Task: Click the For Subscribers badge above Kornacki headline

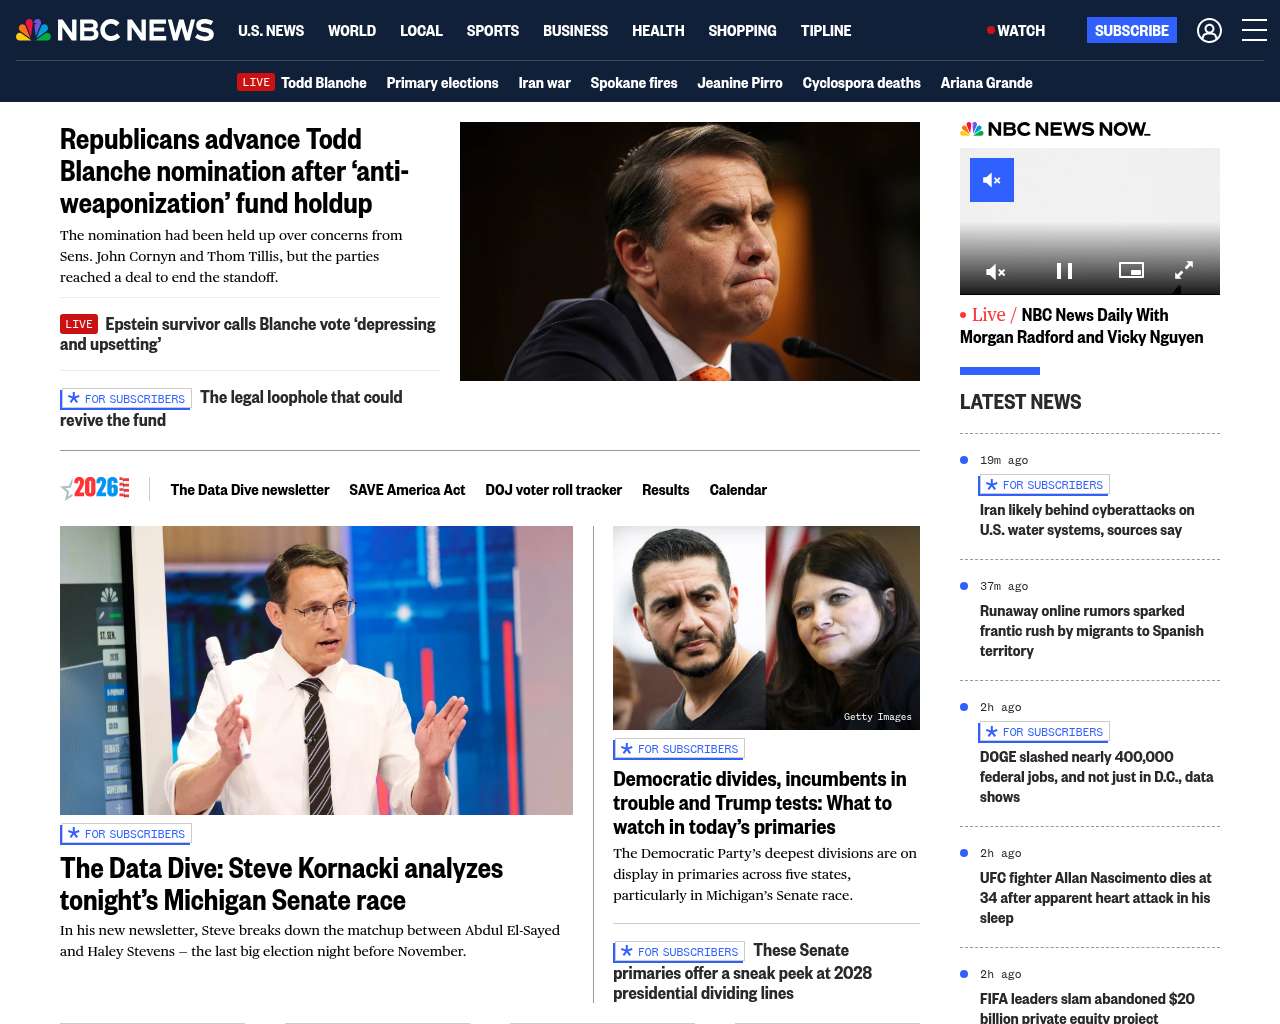Action: pos(126,834)
